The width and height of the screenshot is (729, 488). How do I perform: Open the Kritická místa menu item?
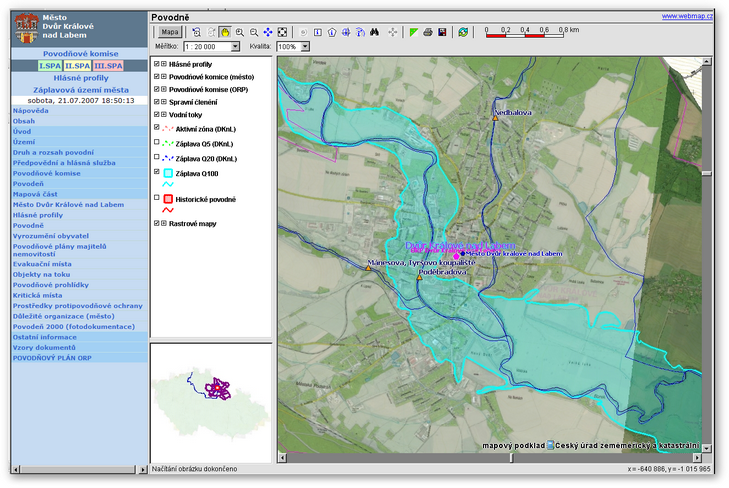(x=37, y=295)
